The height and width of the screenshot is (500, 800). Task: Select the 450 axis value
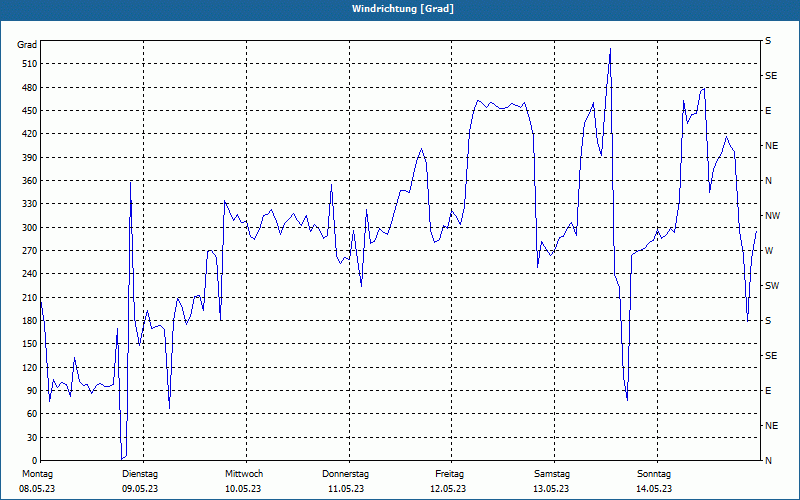click(30, 111)
